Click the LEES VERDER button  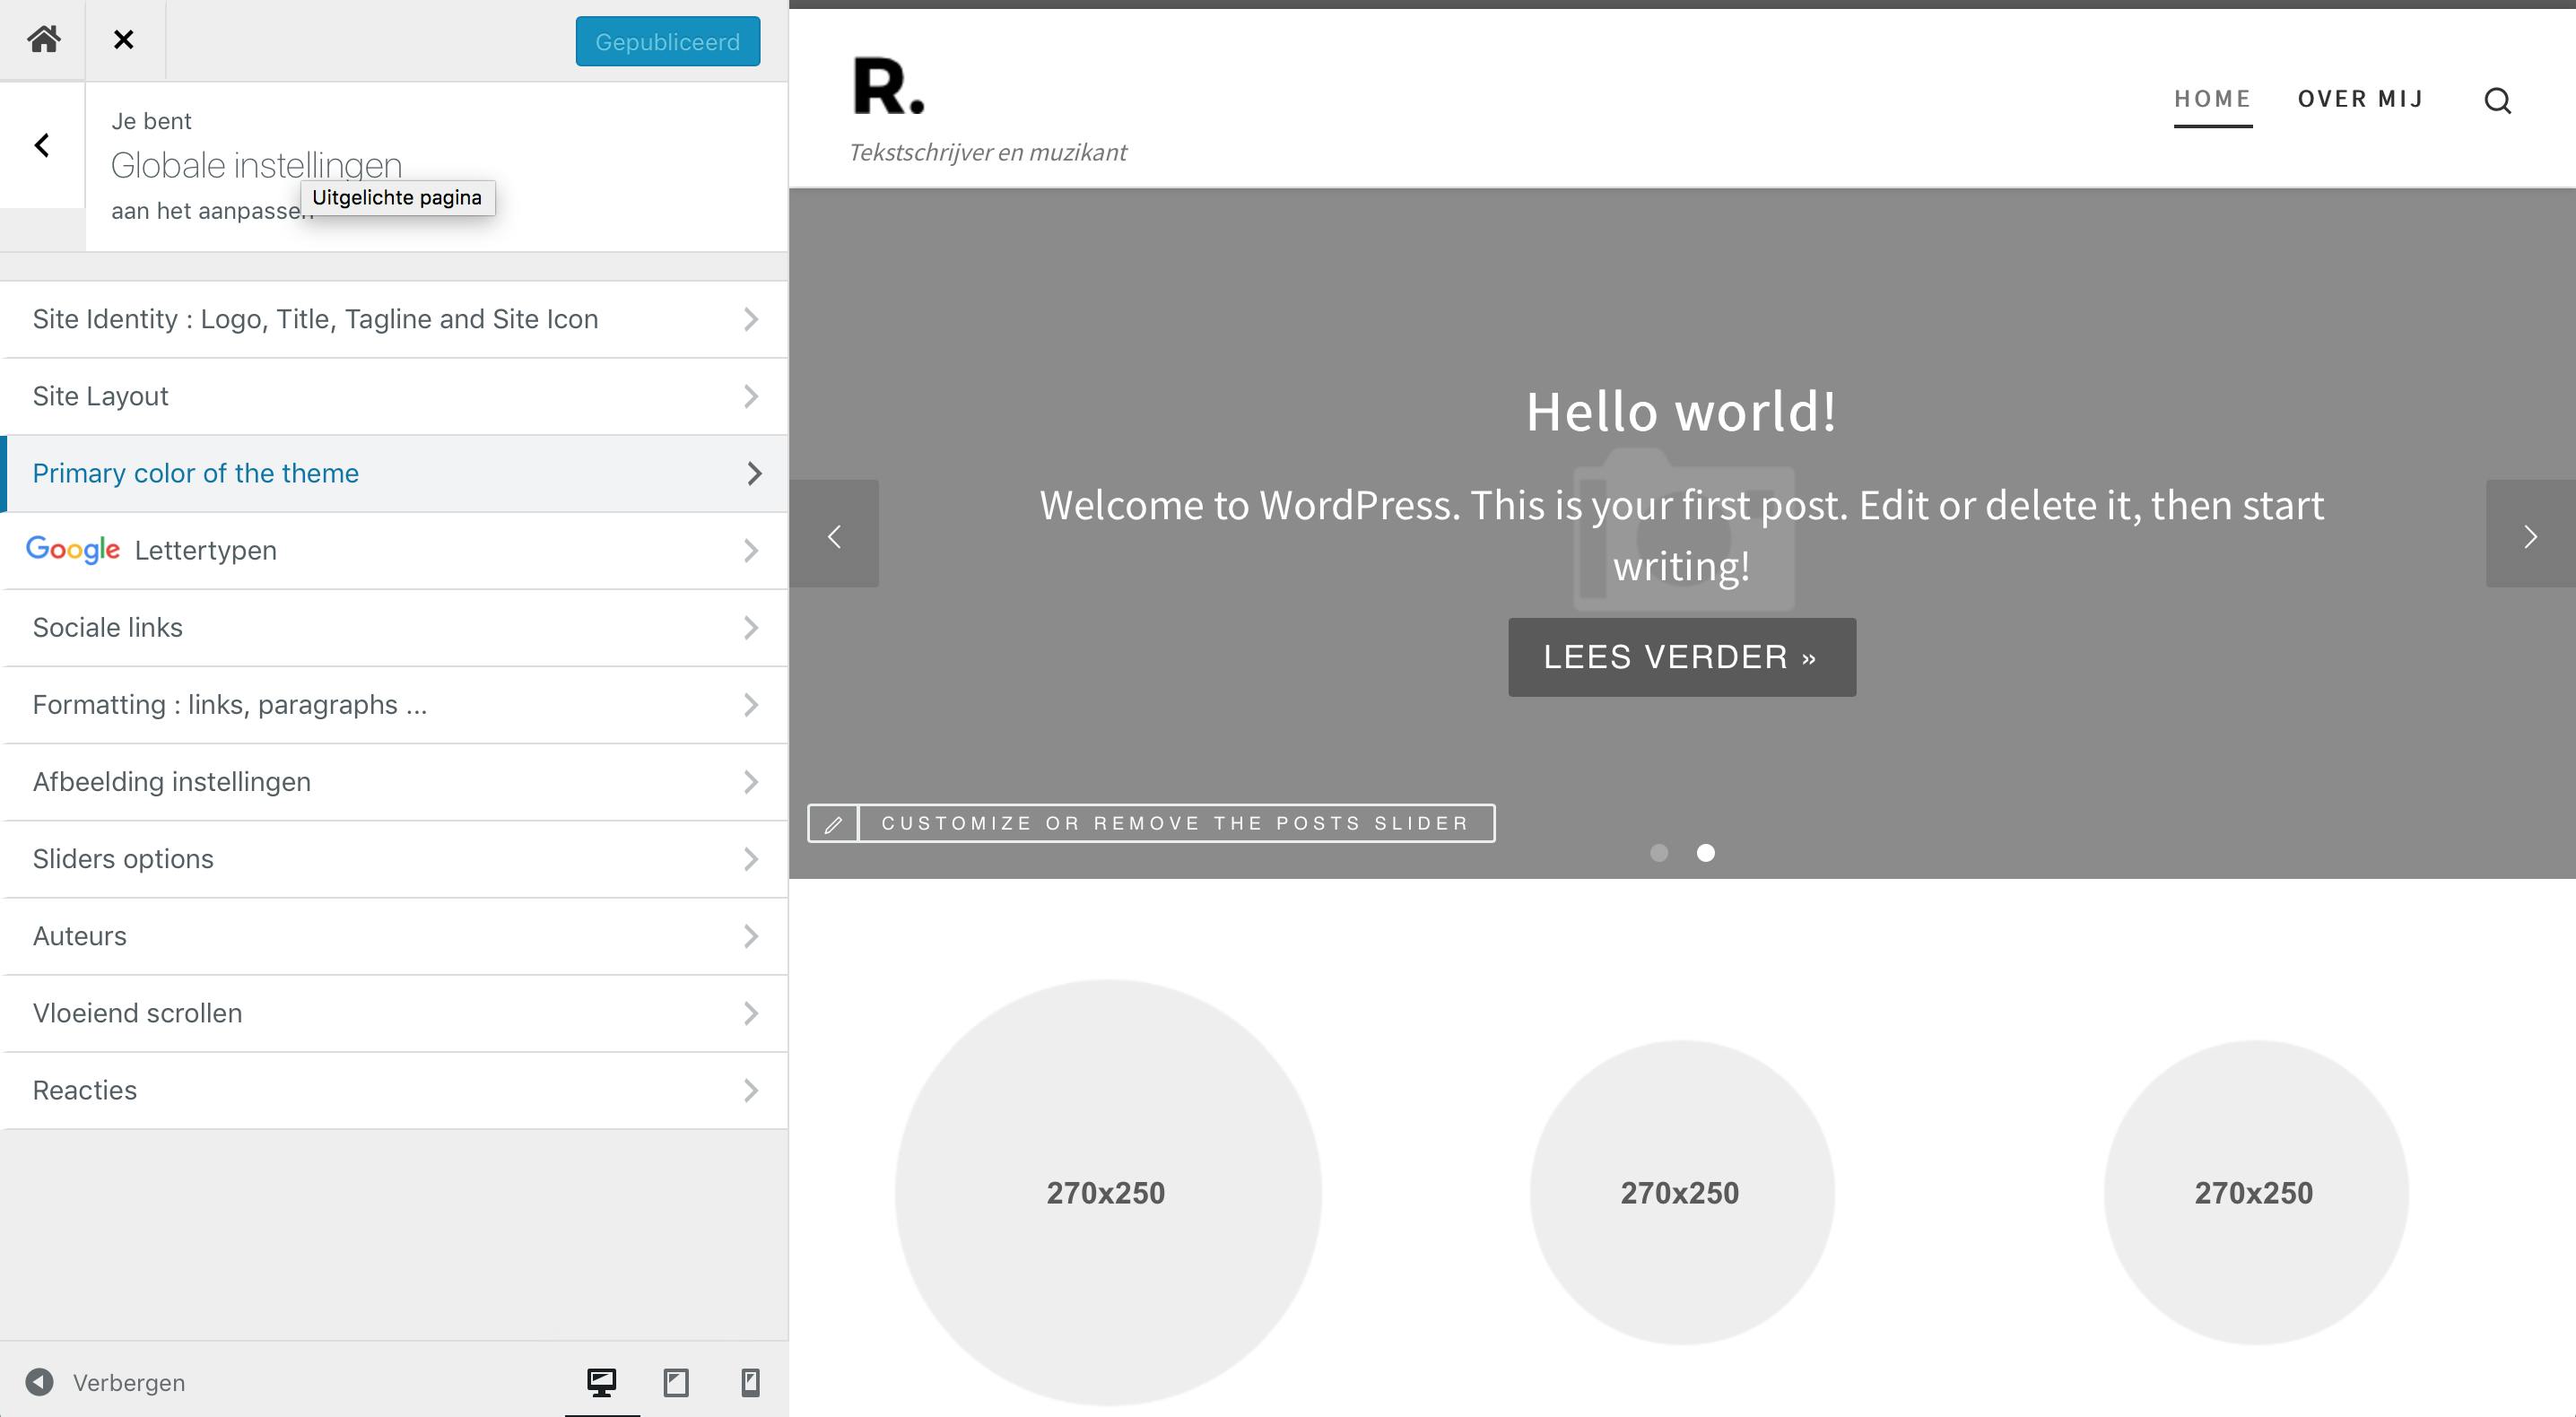(1681, 657)
